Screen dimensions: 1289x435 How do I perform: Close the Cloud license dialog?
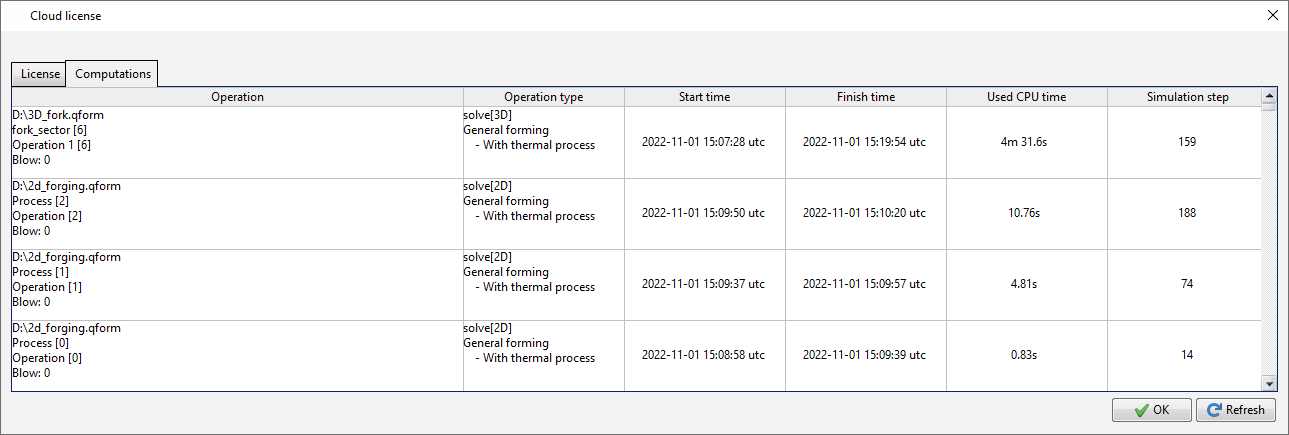tap(1272, 15)
